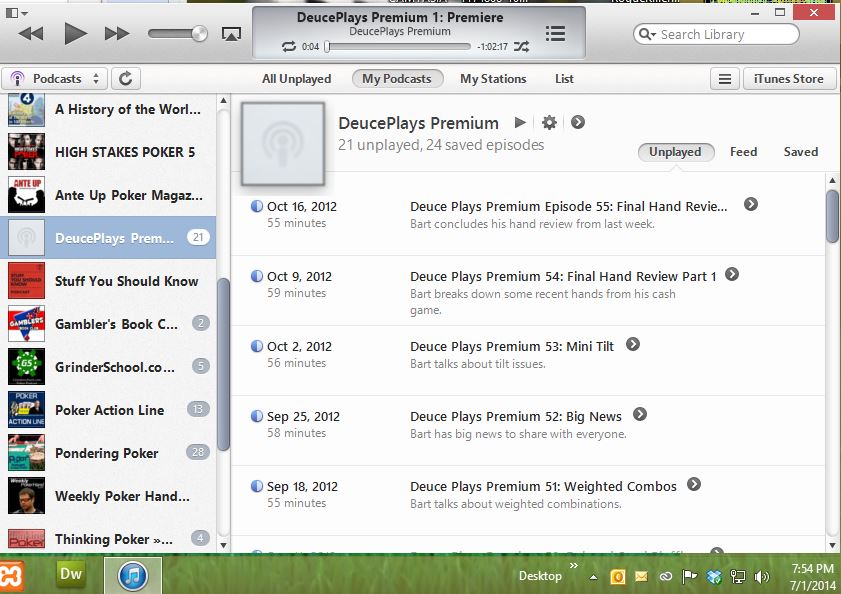Open the Up Next queue list icon
The height and width of the screenshot is (594, 841).
pos(555,33)
